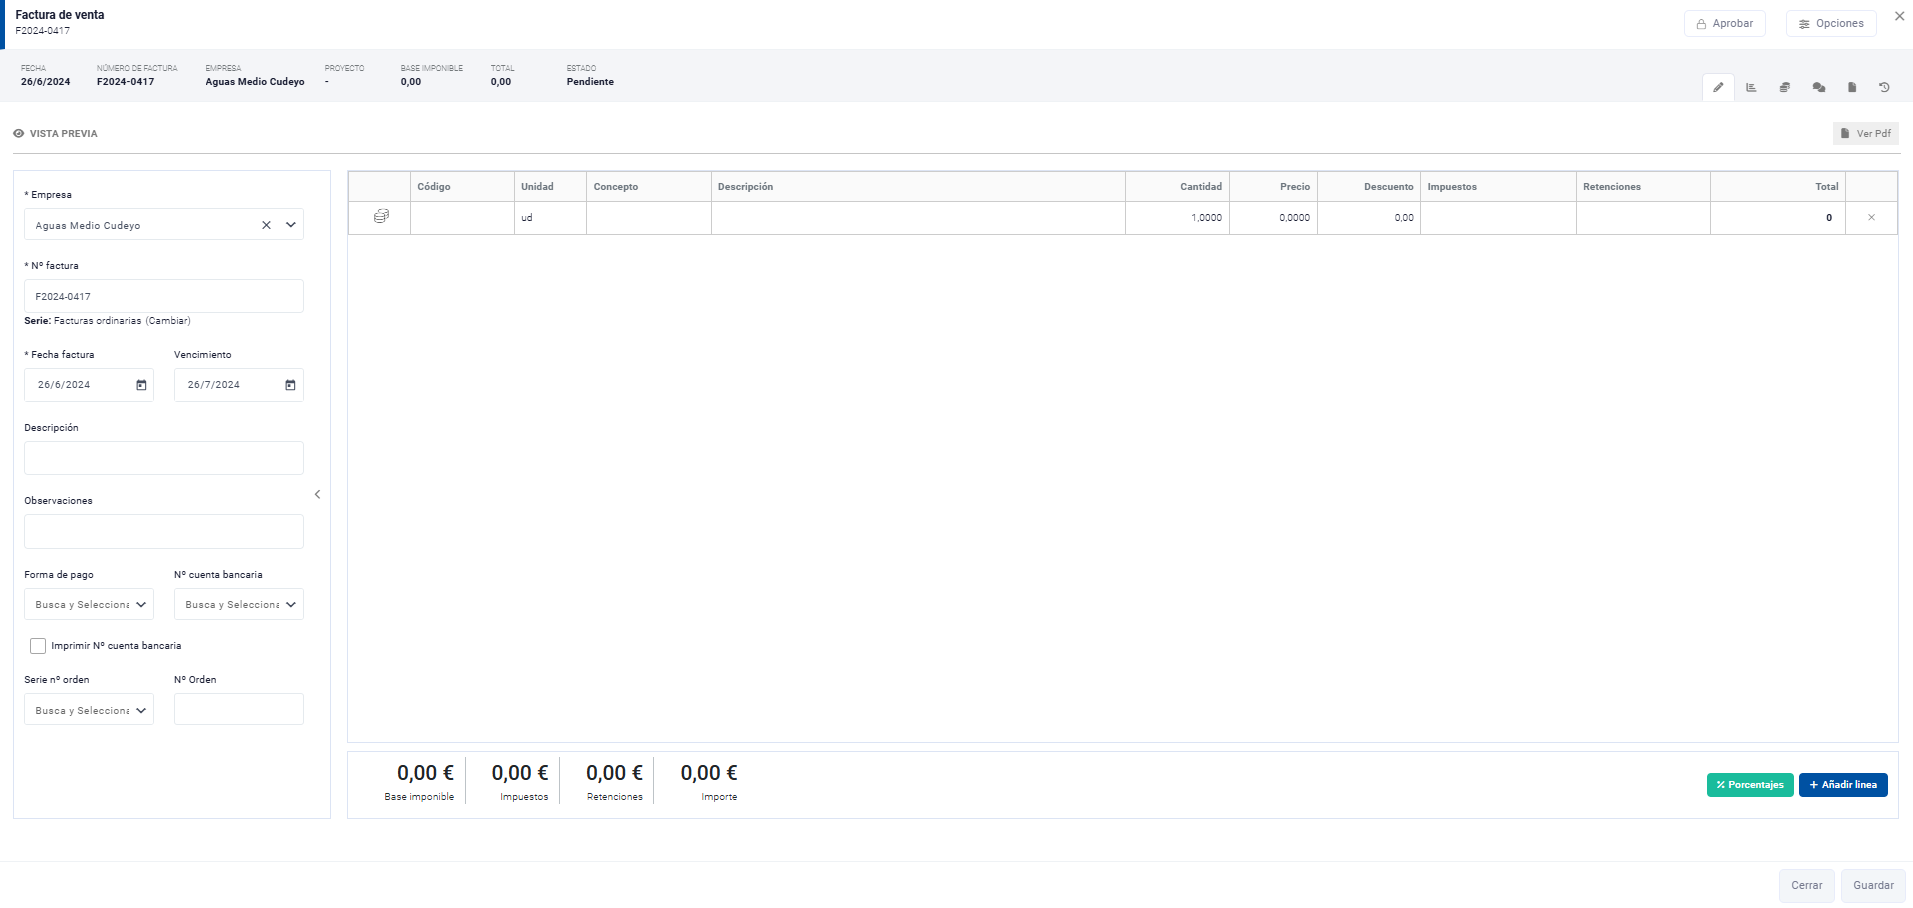Open the pencil edit tab
This screenshot has width=1913, height=908.
(x=1718, y=87)
